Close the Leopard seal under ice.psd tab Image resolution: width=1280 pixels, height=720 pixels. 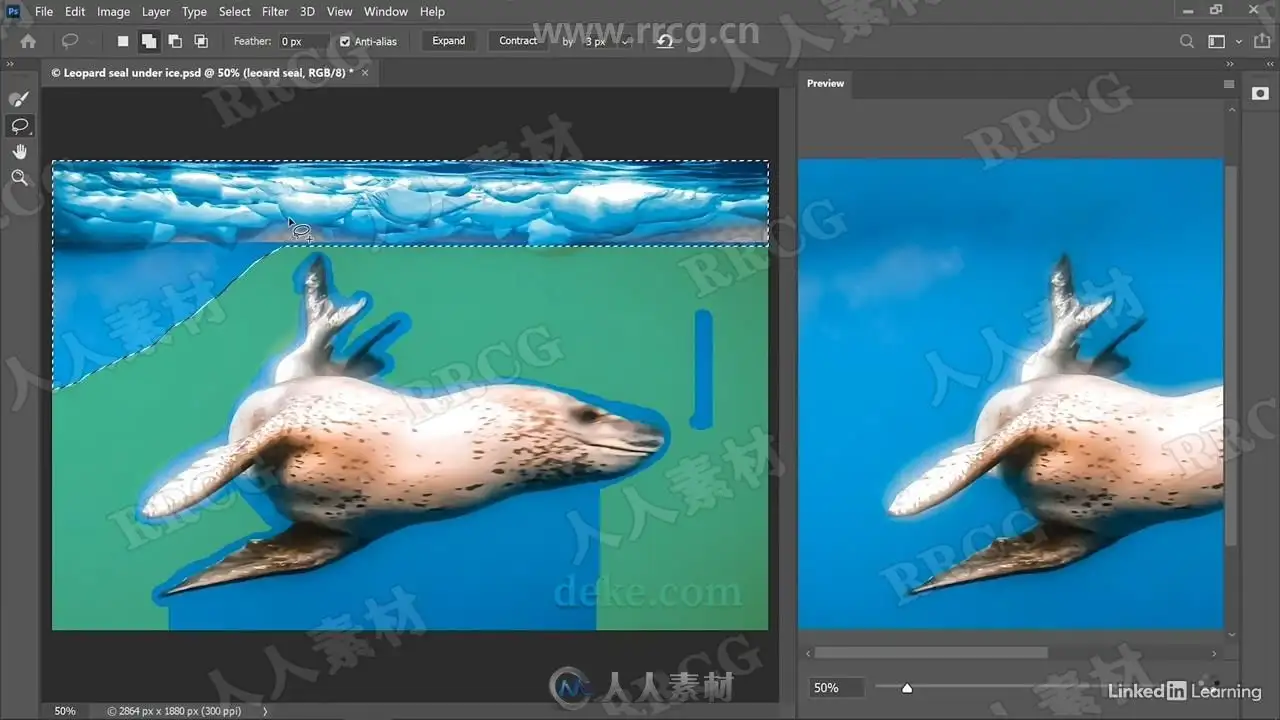(365, 73)
